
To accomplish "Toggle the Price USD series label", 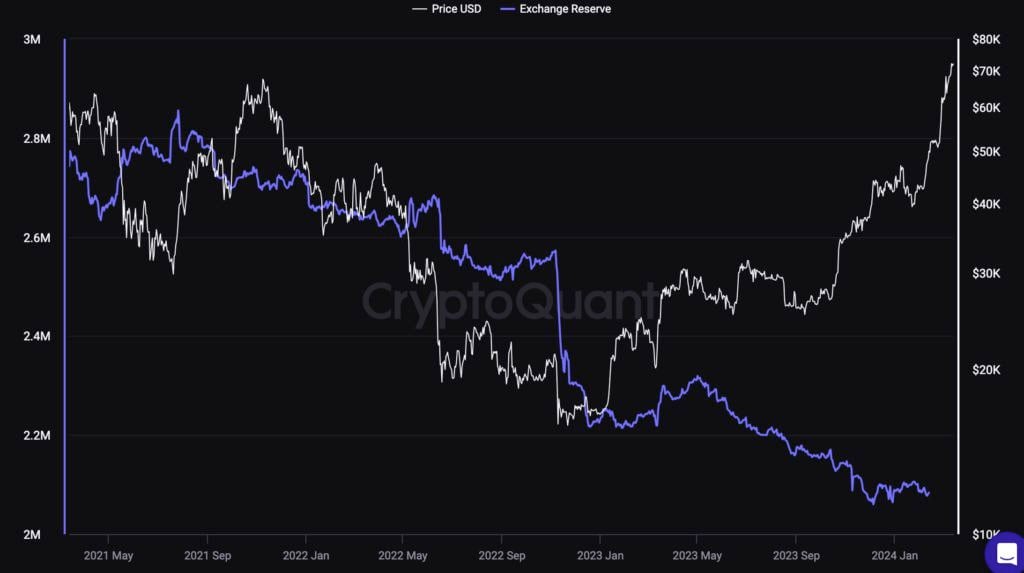I will pyautogui.click(x=458, y=9).
